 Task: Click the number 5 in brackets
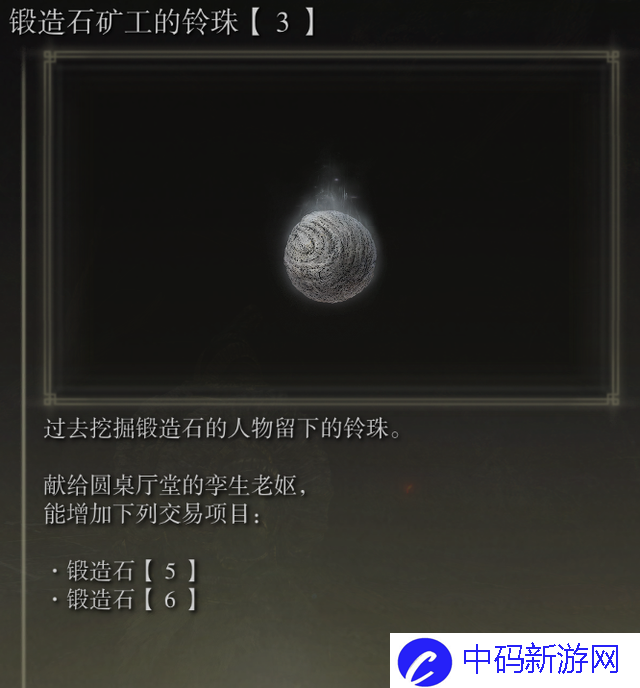170,571
